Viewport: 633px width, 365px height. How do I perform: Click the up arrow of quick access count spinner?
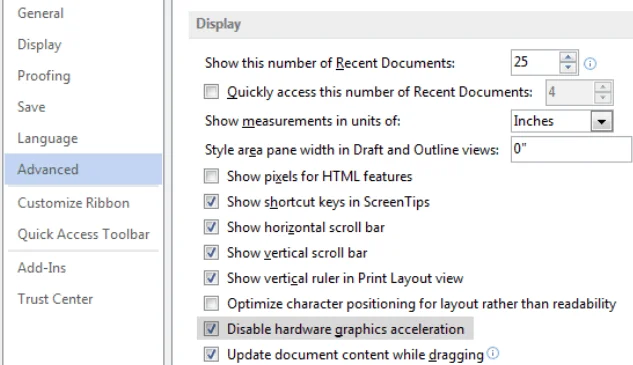pyautogui.click(x=603, y=87)
